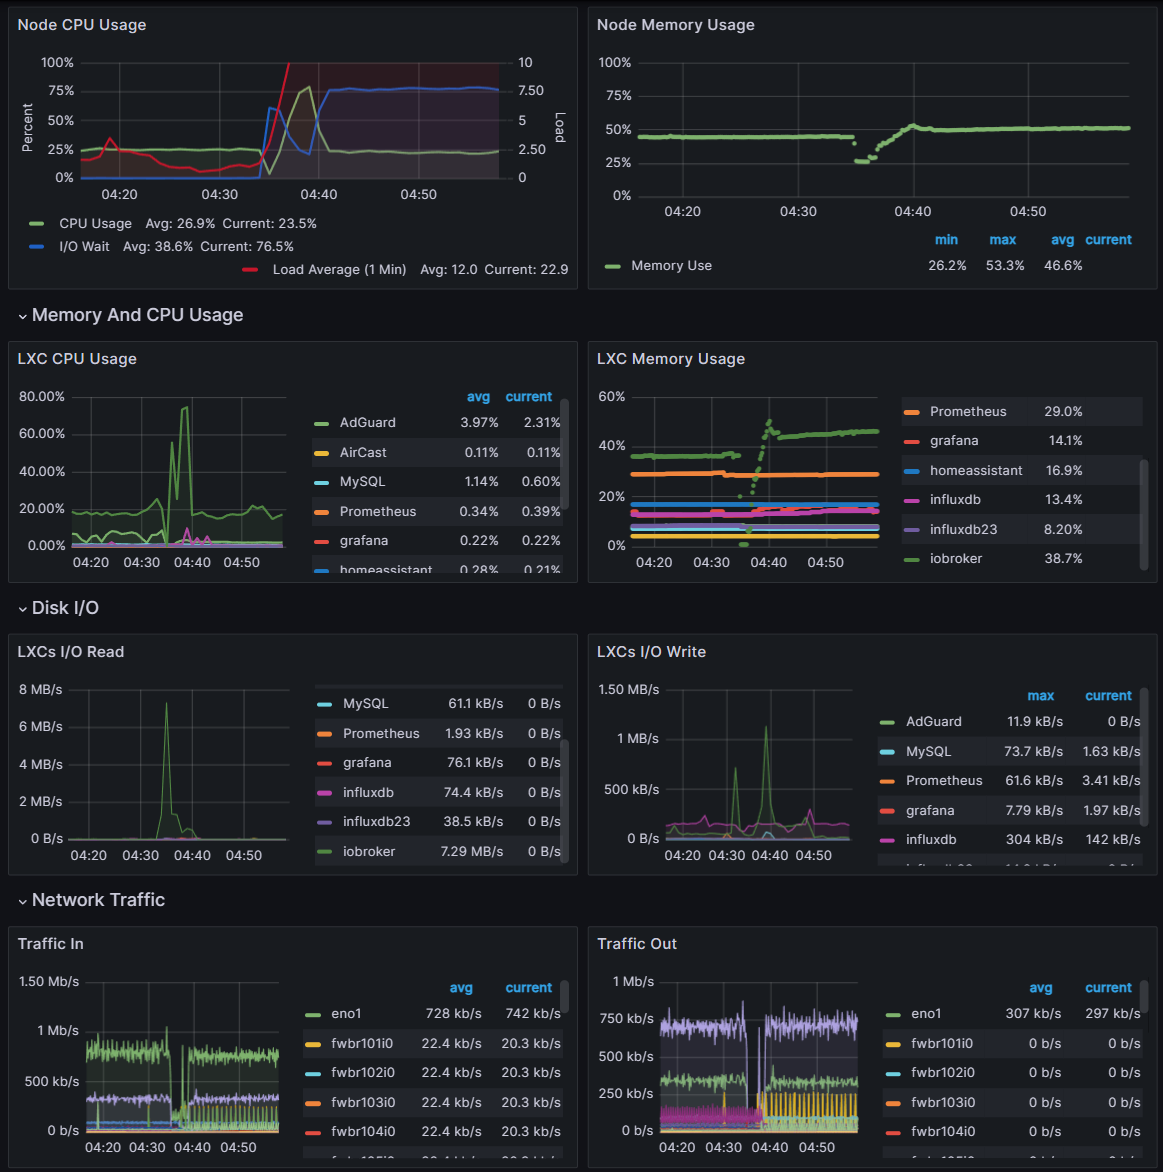Screen dimensions: 1163x1172
Task: Click the LXCs I/O Read legend scrollbar
Action: click(564, 801)
